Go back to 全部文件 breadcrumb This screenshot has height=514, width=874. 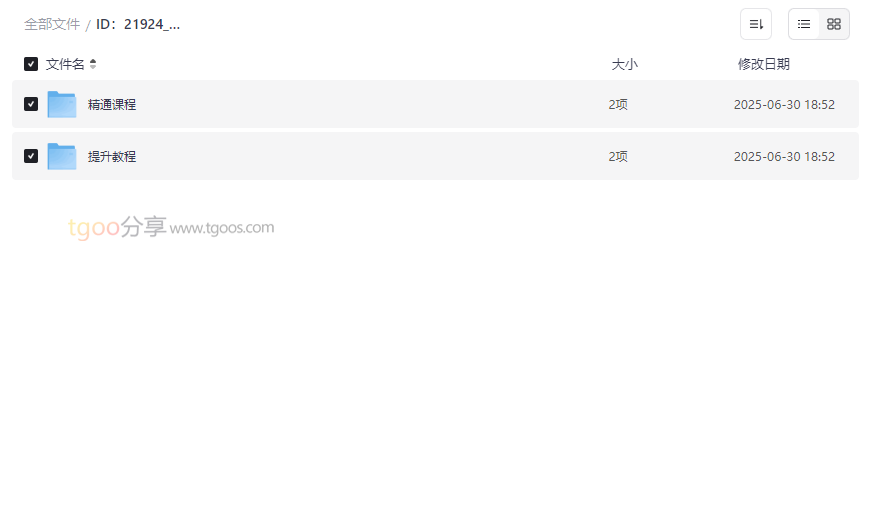(x=52, y=24)
